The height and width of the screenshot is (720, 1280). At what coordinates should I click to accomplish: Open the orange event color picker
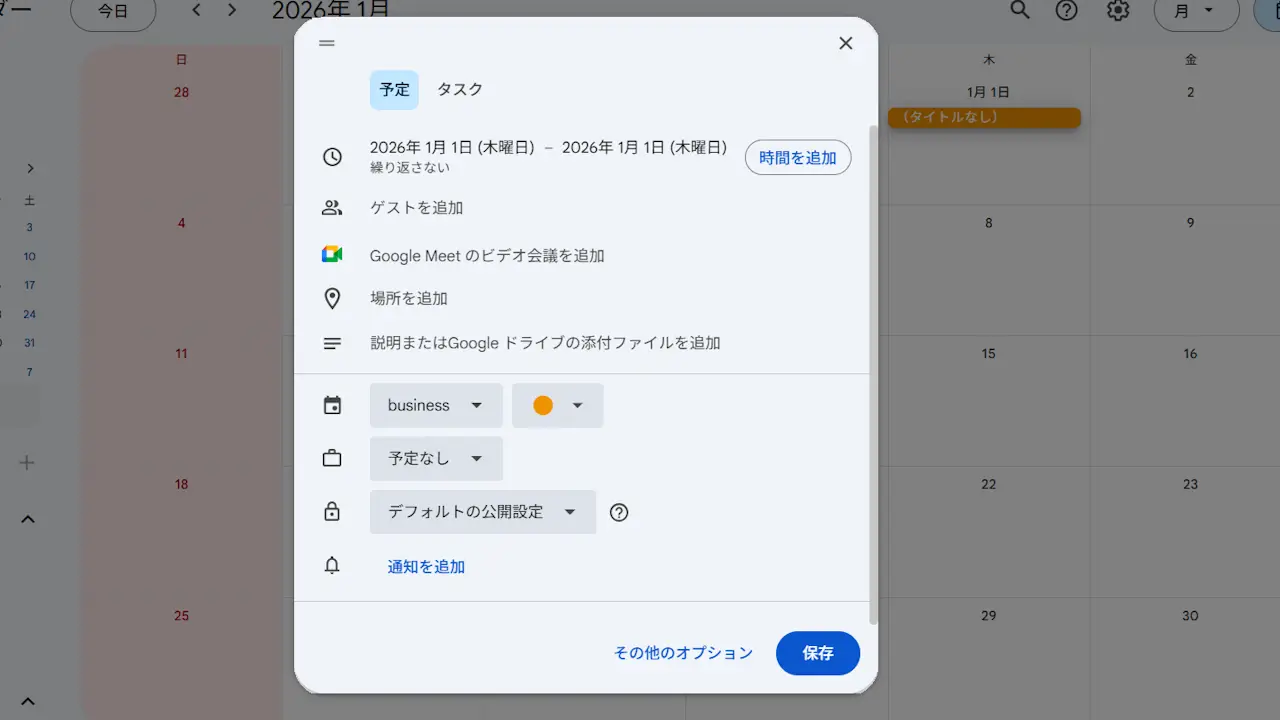557,405
